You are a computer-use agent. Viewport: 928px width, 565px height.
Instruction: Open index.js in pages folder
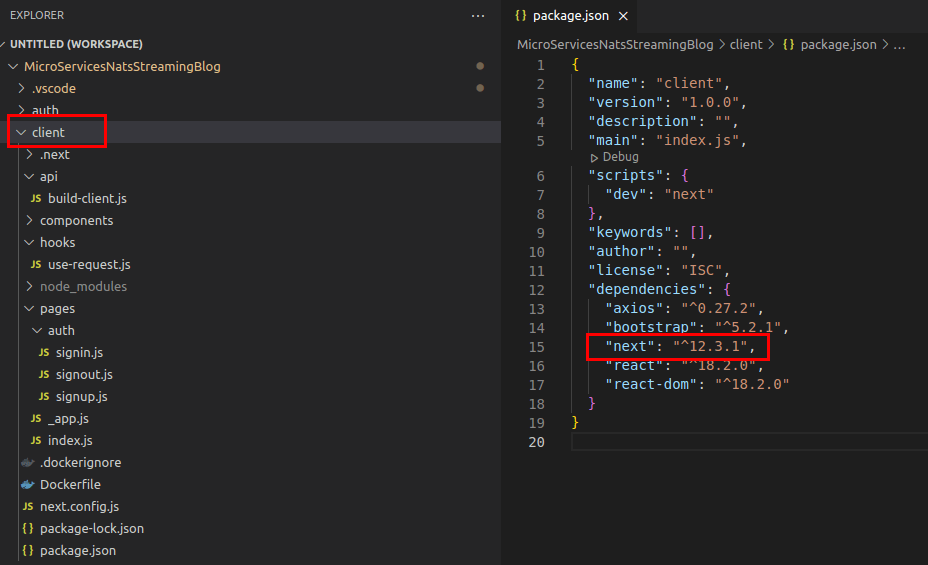[x=70, y=441]
